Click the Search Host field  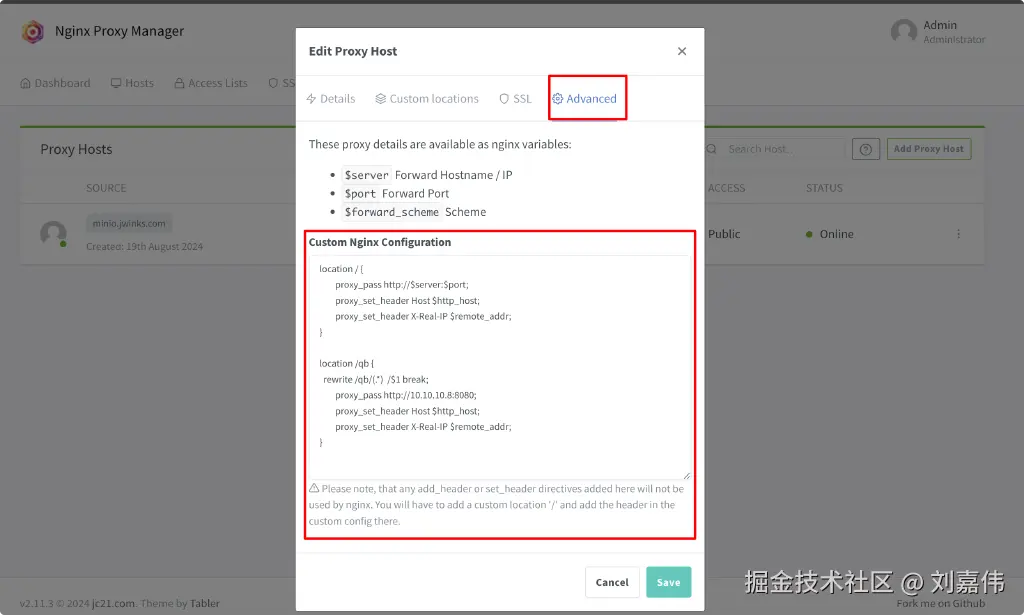(x=784, y=149)
